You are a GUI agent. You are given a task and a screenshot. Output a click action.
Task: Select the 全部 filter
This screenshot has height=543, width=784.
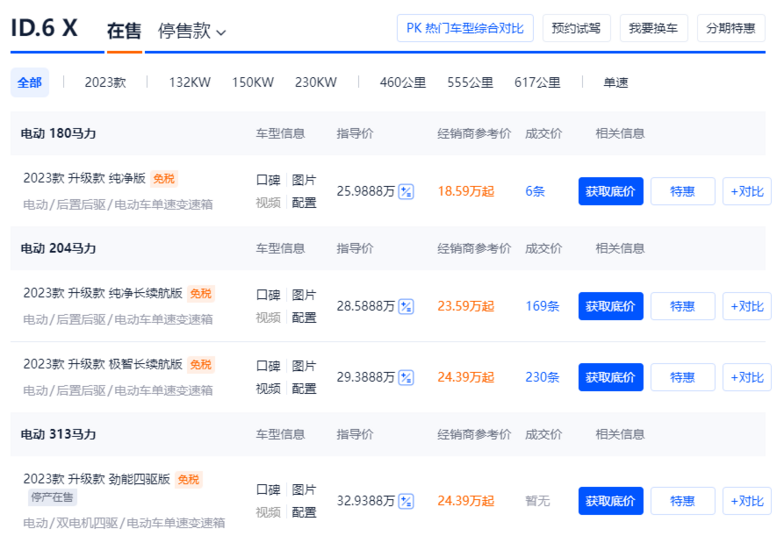point(30,82)
